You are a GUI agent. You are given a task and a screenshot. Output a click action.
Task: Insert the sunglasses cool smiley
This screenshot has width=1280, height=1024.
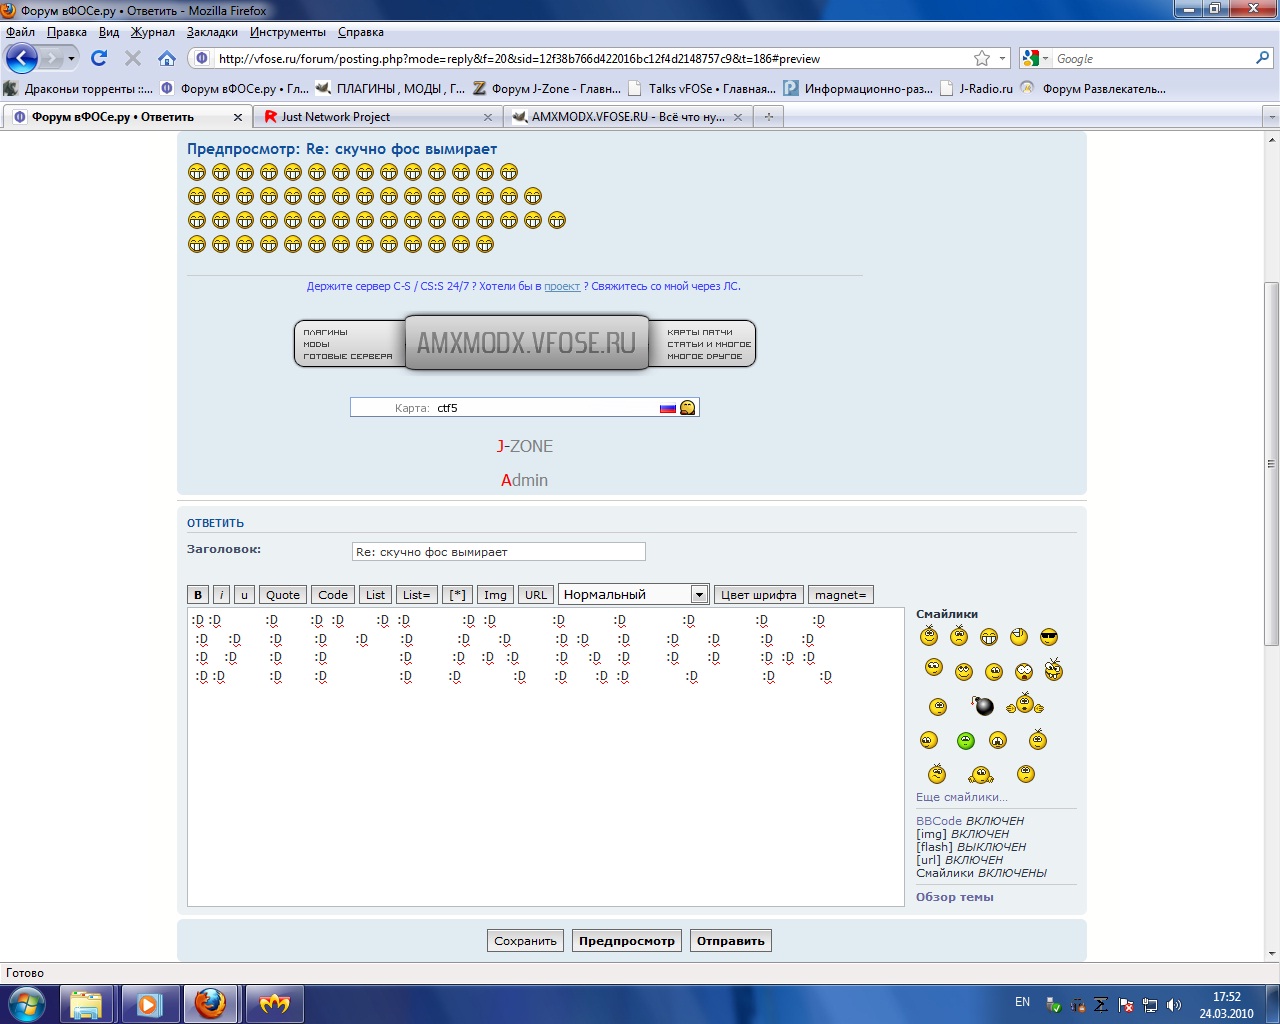pyautogui.click(x=1049, y=637)
